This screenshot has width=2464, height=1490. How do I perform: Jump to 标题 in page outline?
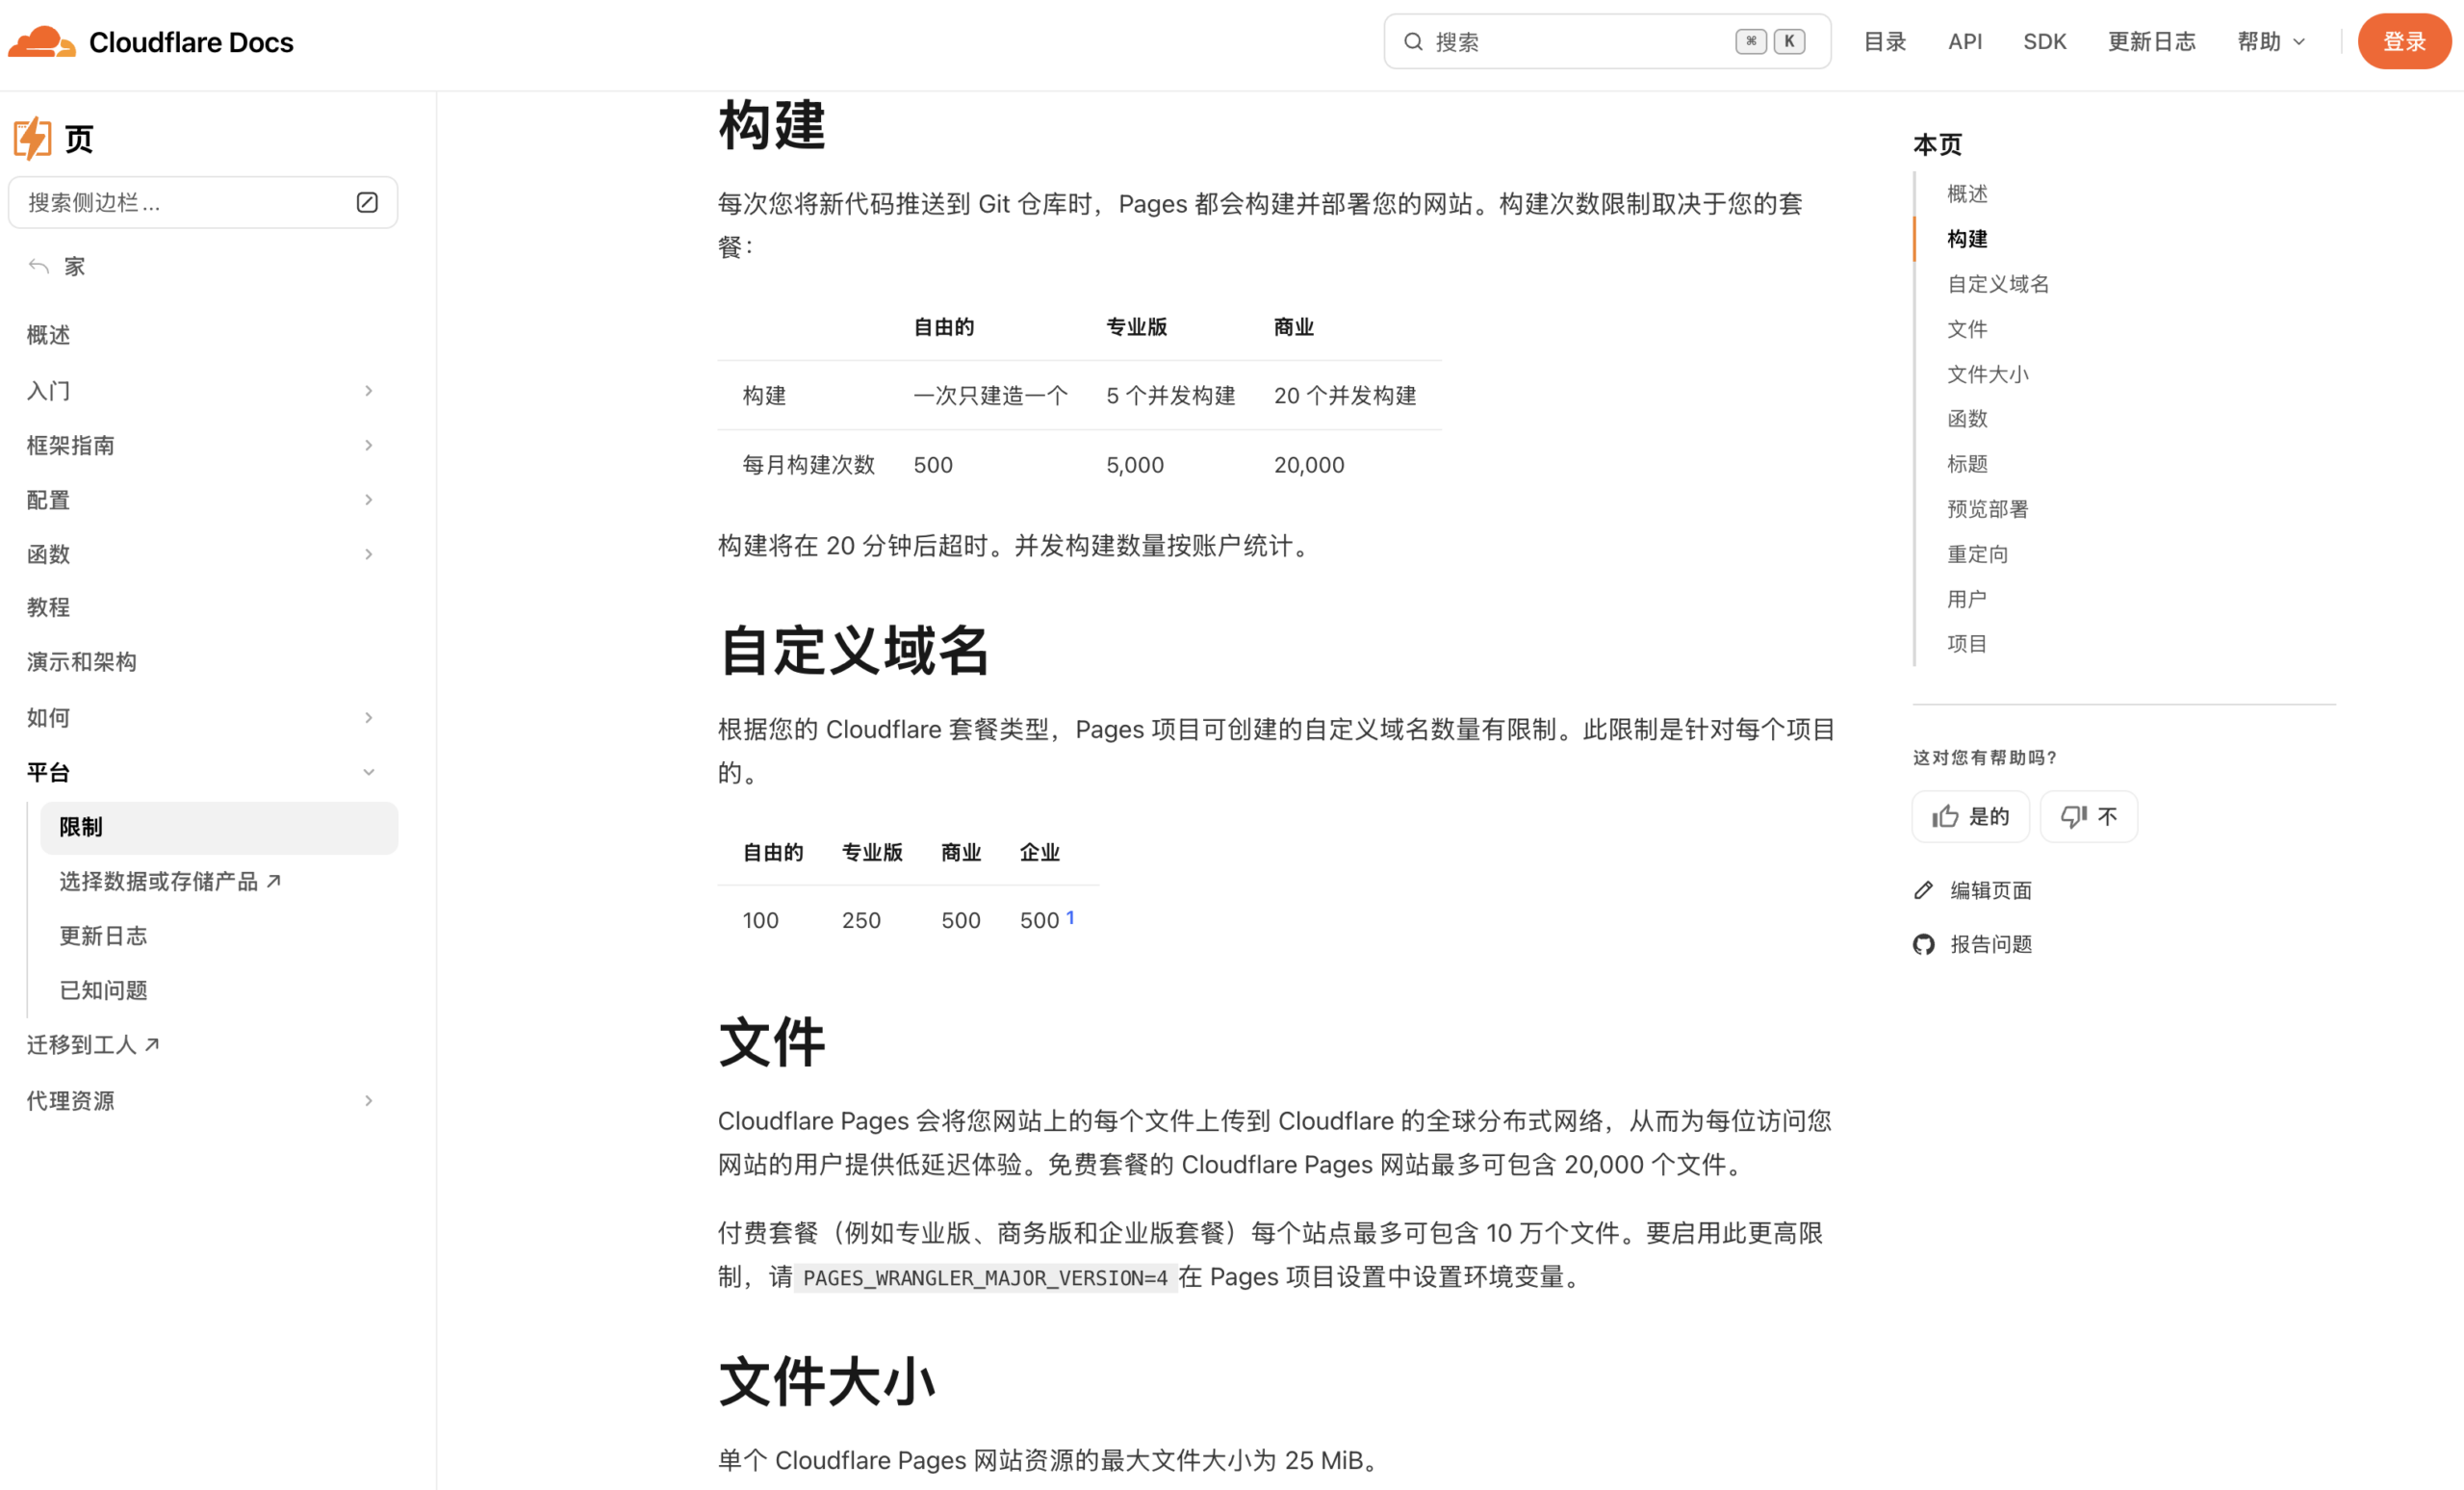pyautogui.click(x=1967, y=464)
